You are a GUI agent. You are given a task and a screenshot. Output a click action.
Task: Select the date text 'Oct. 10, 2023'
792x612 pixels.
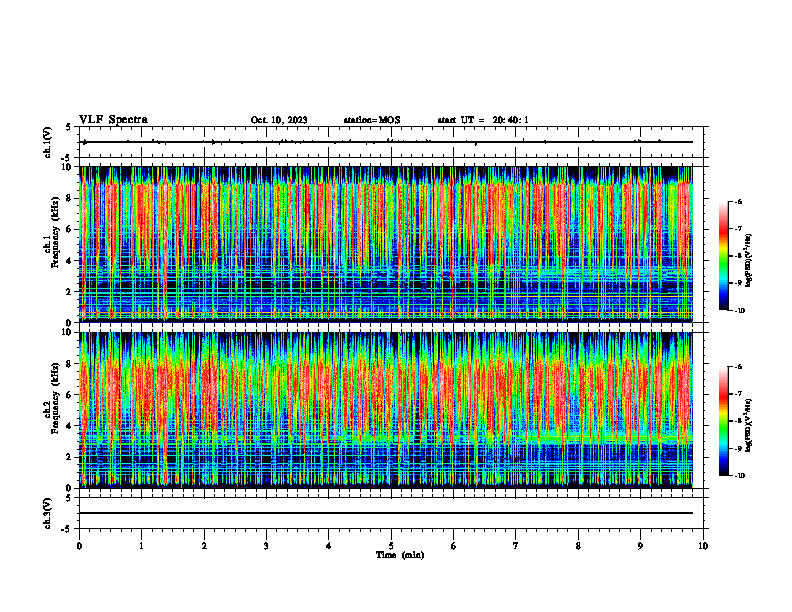coord(279,120)
